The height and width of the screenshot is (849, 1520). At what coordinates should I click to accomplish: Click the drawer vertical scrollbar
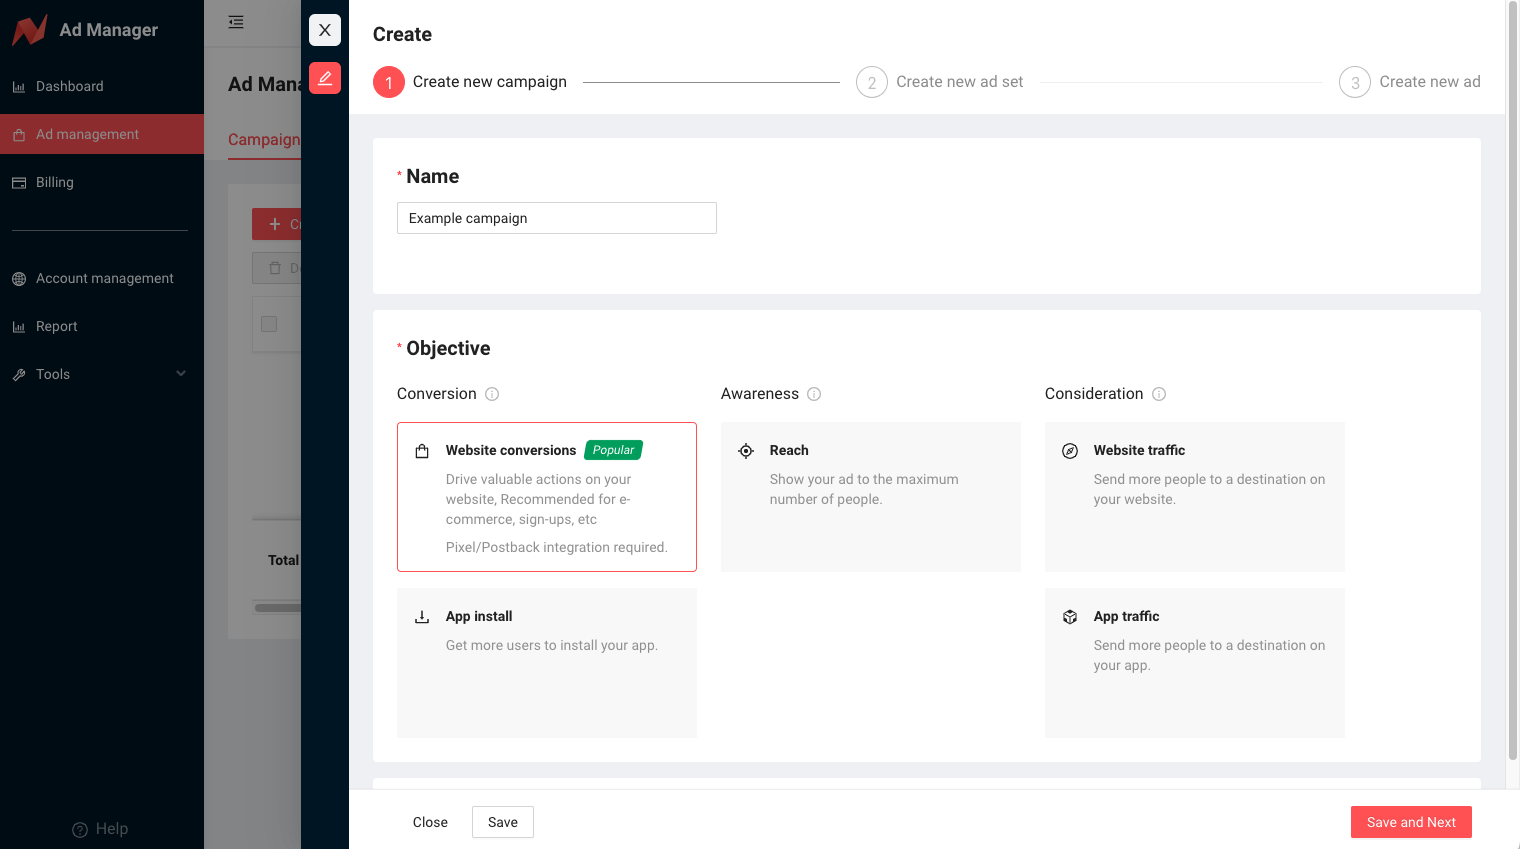point(1513,380)
